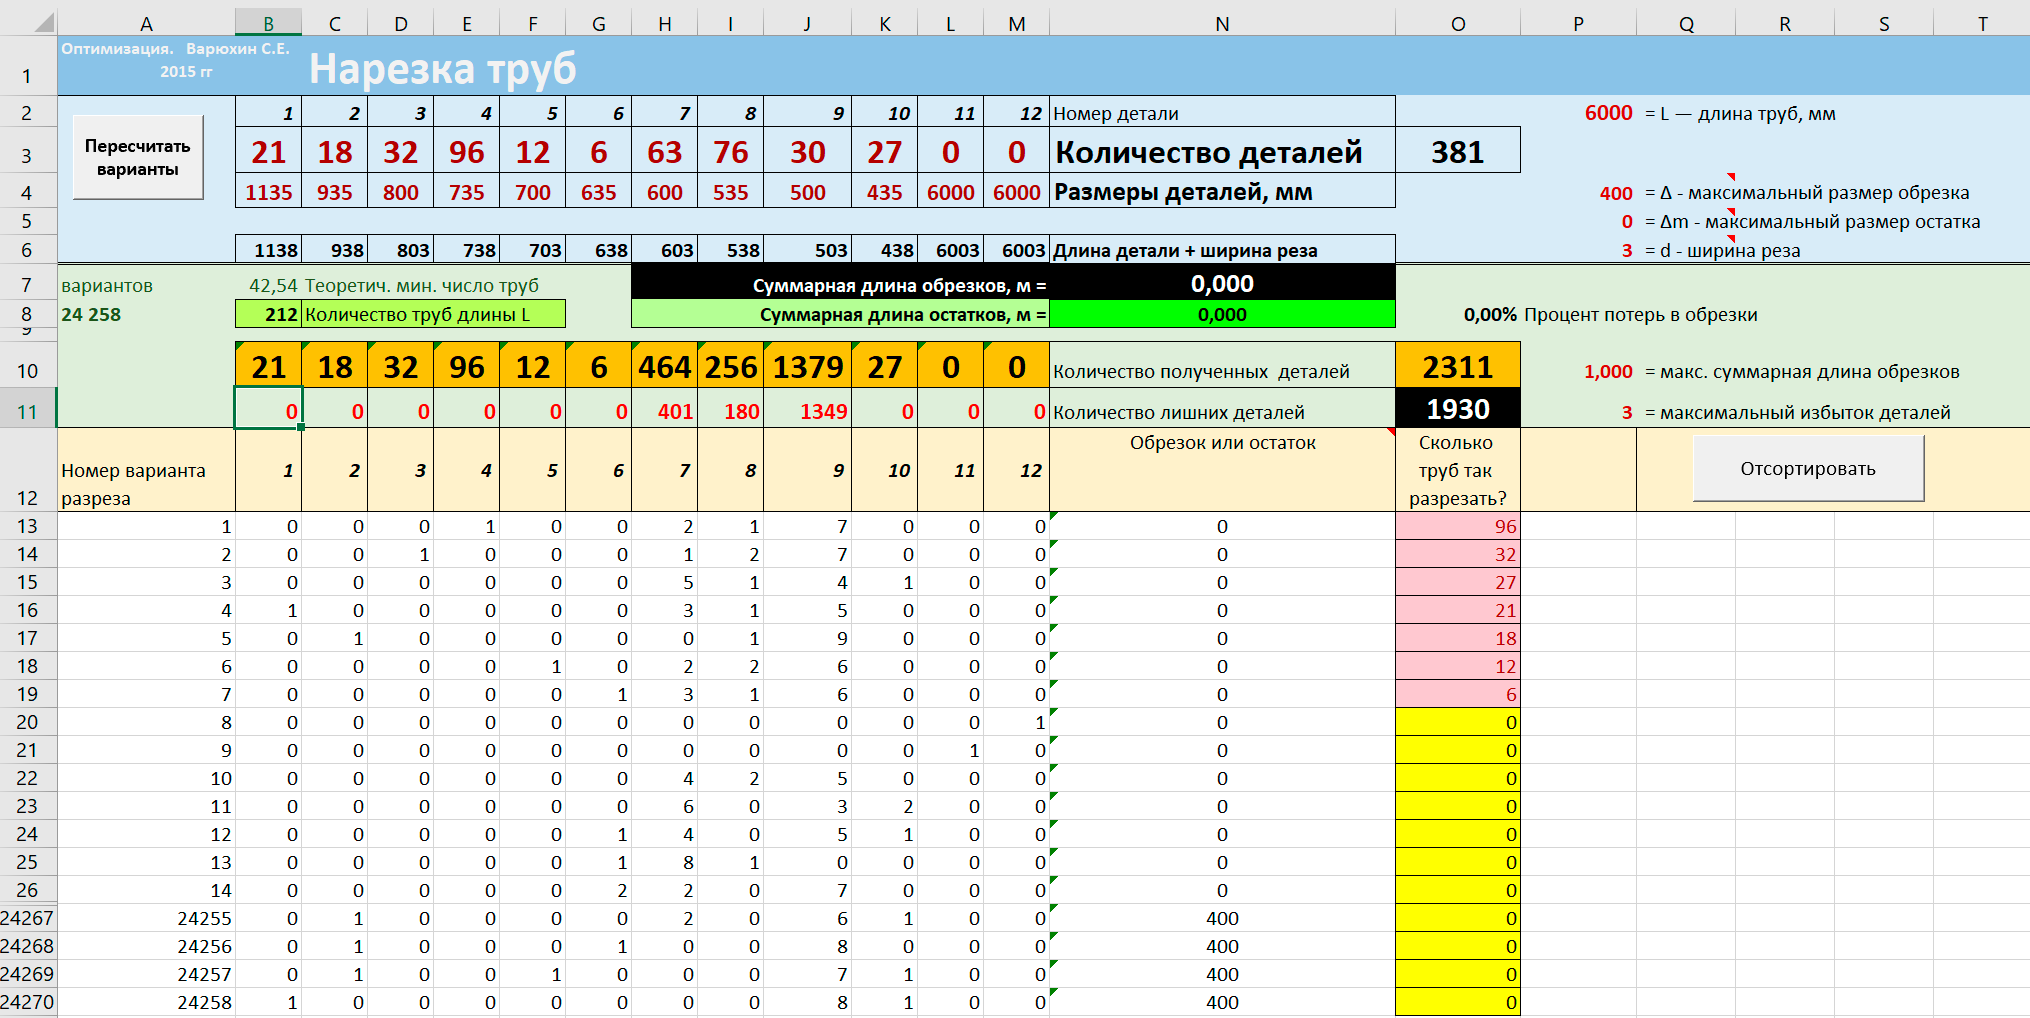Select the green Суммарная длина остатков value 0,000

coord(1222,314)
